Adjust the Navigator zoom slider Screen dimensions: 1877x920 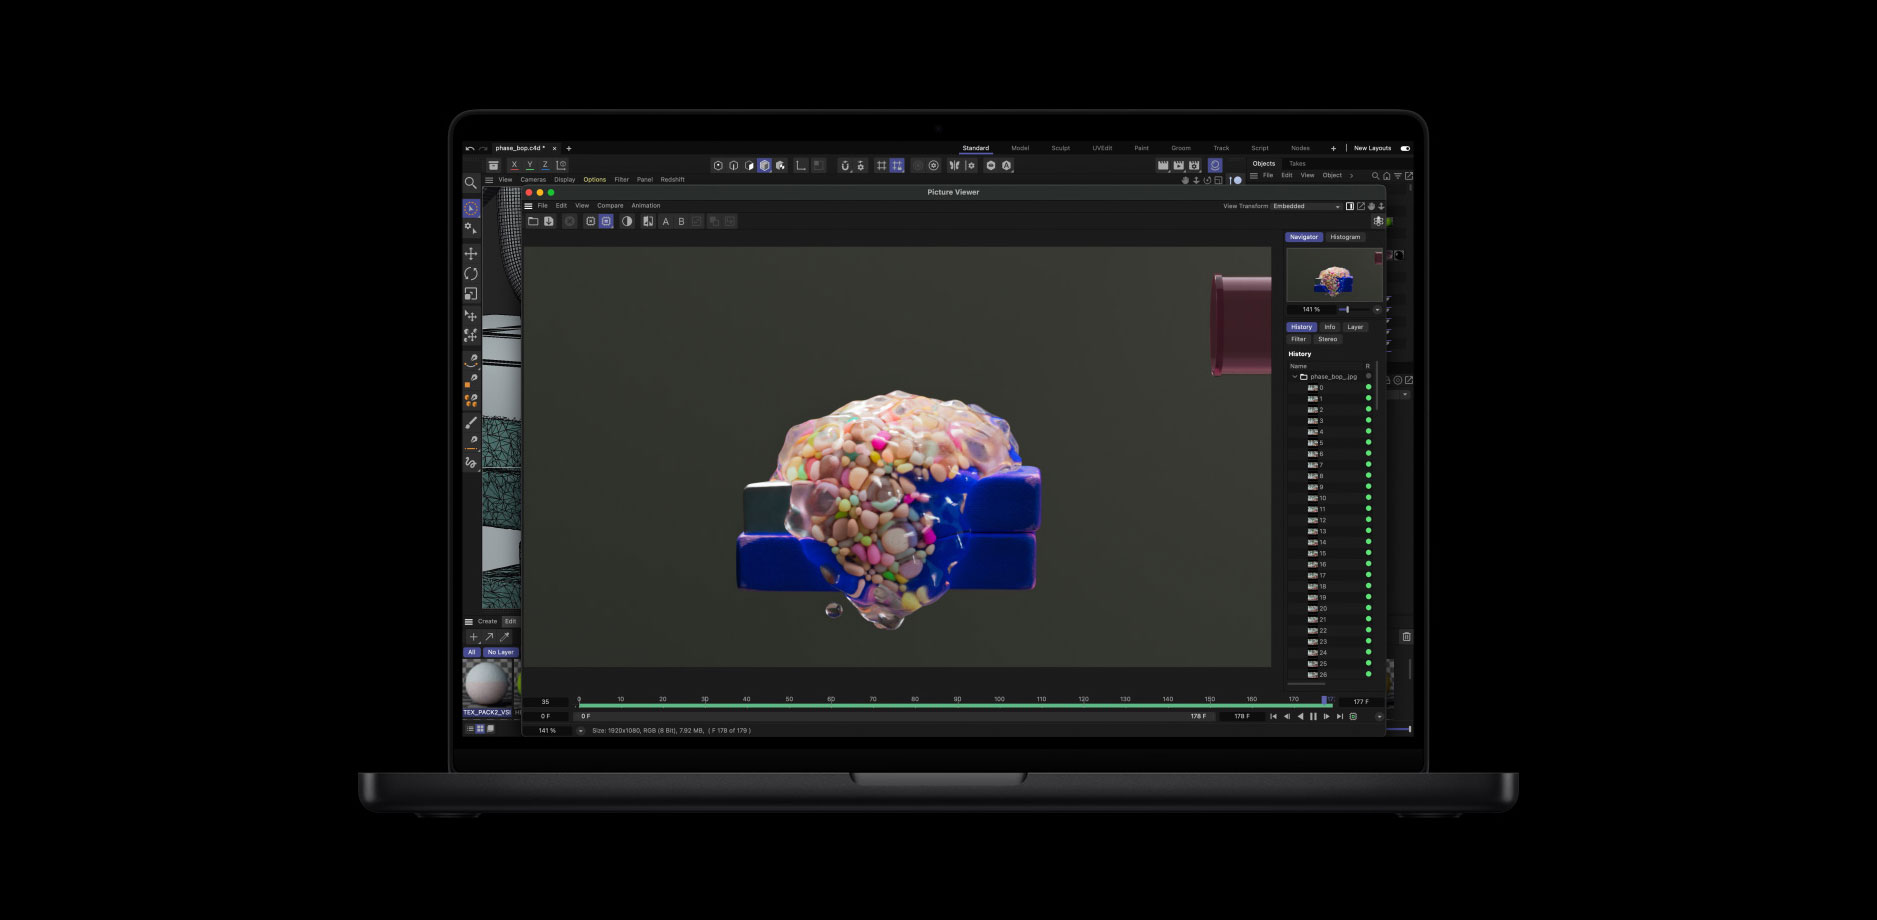(1347, 310)
